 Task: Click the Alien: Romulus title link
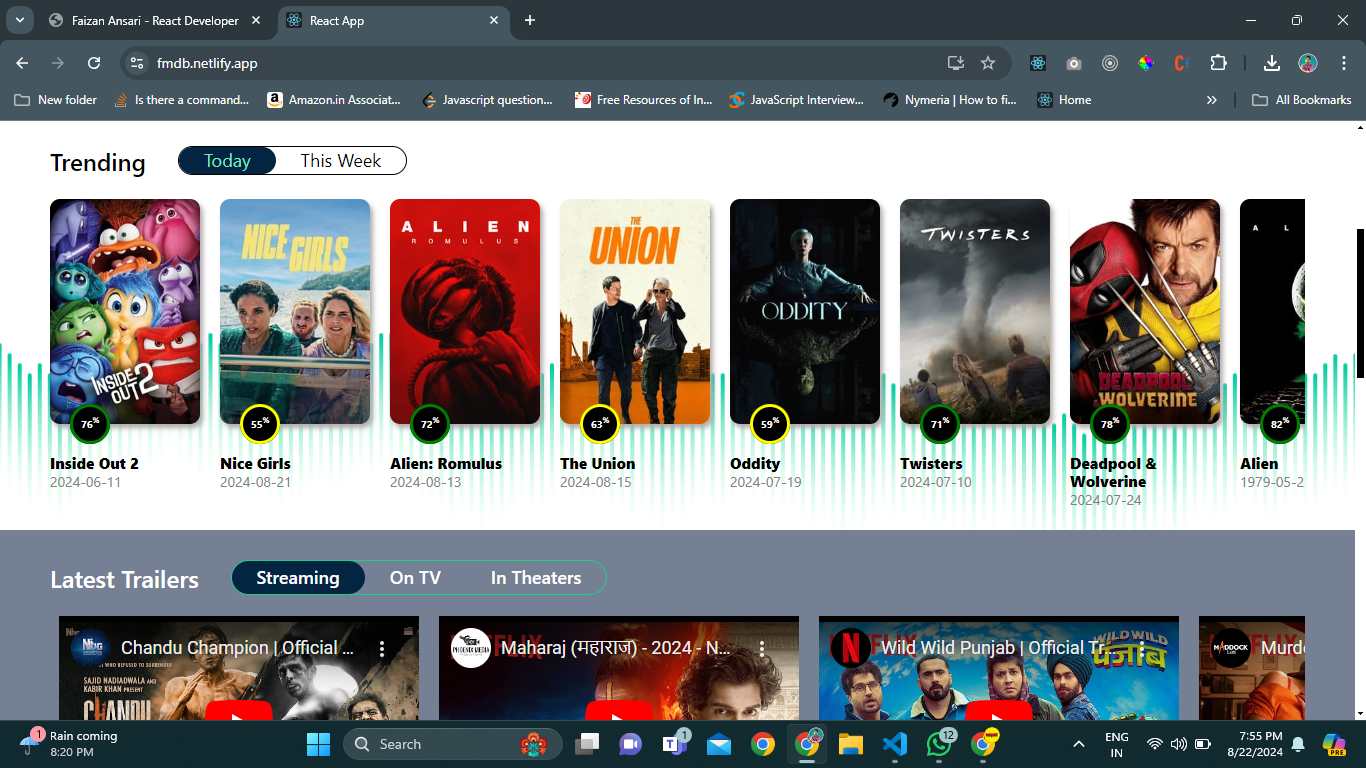point(446,464)
